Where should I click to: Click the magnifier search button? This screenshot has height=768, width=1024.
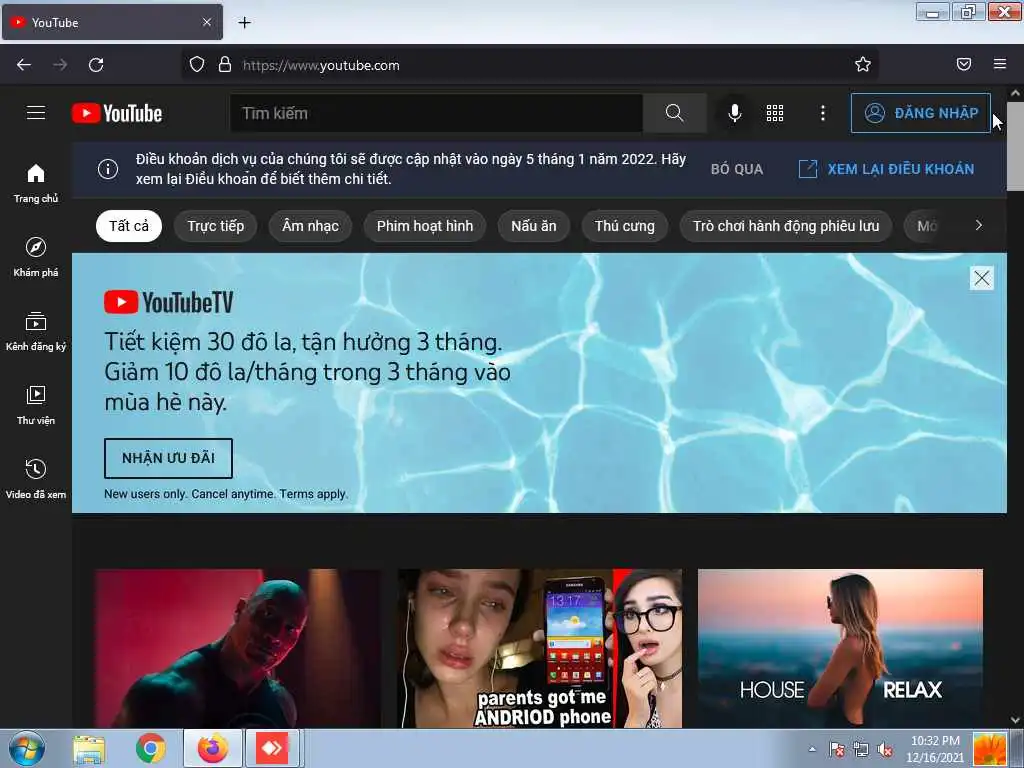675,113
